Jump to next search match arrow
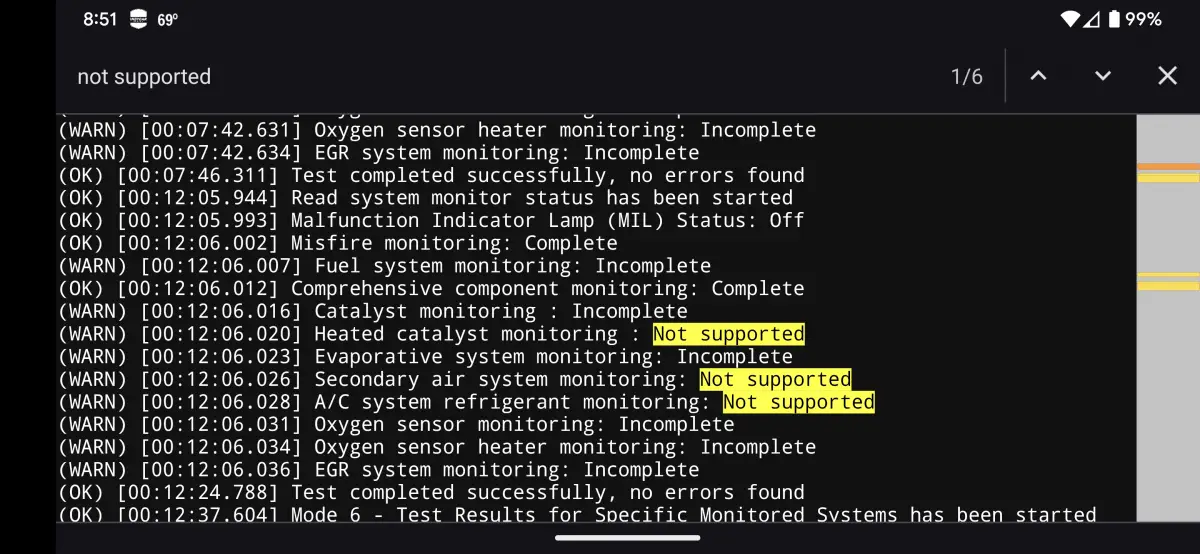The height and width of the screenshot is (554, 1200). coord(1102,76)
